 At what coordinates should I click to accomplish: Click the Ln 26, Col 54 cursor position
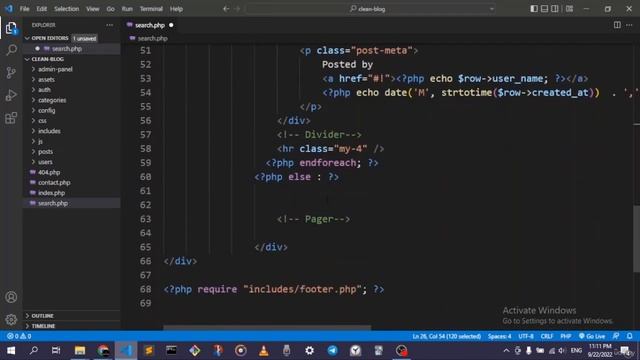tap(447, 336)
